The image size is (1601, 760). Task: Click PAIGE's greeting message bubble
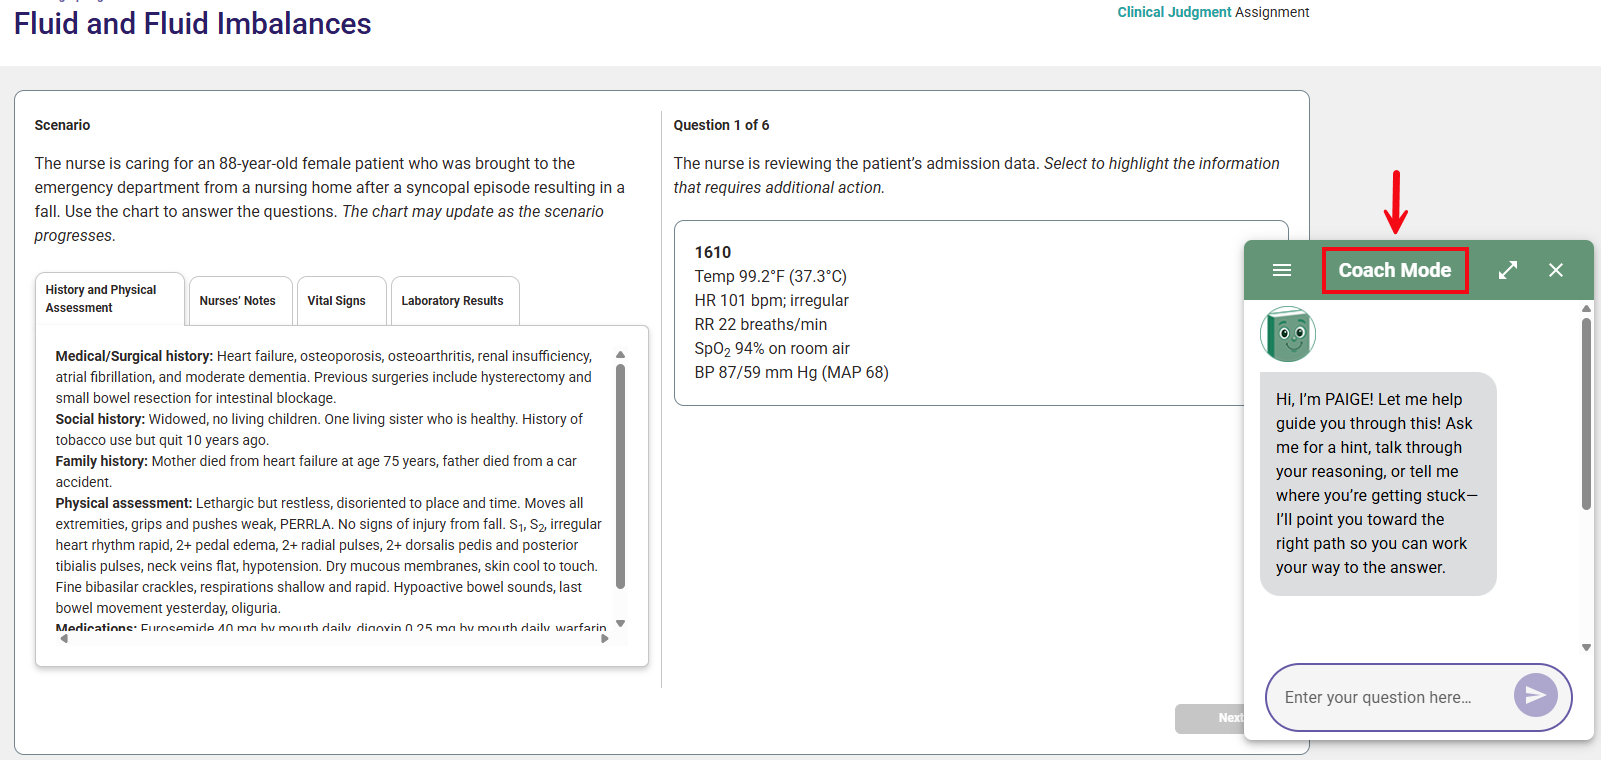(1378, 484)
